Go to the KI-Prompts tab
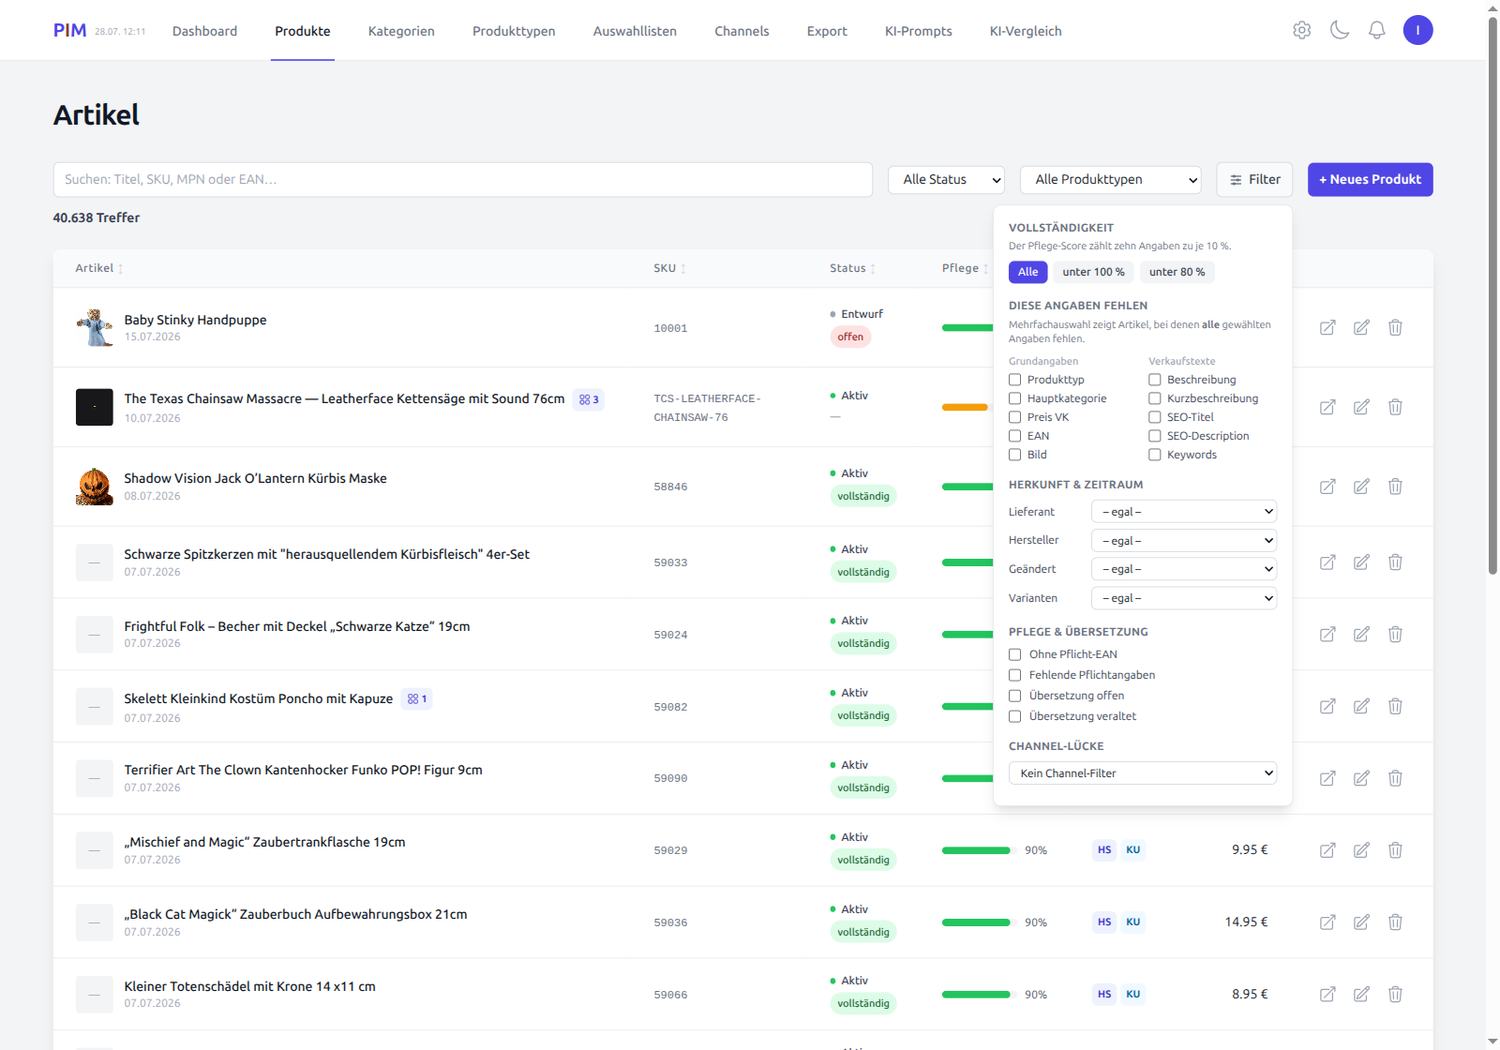Screen dimensions: 1500x1050 tap(918, 31)
